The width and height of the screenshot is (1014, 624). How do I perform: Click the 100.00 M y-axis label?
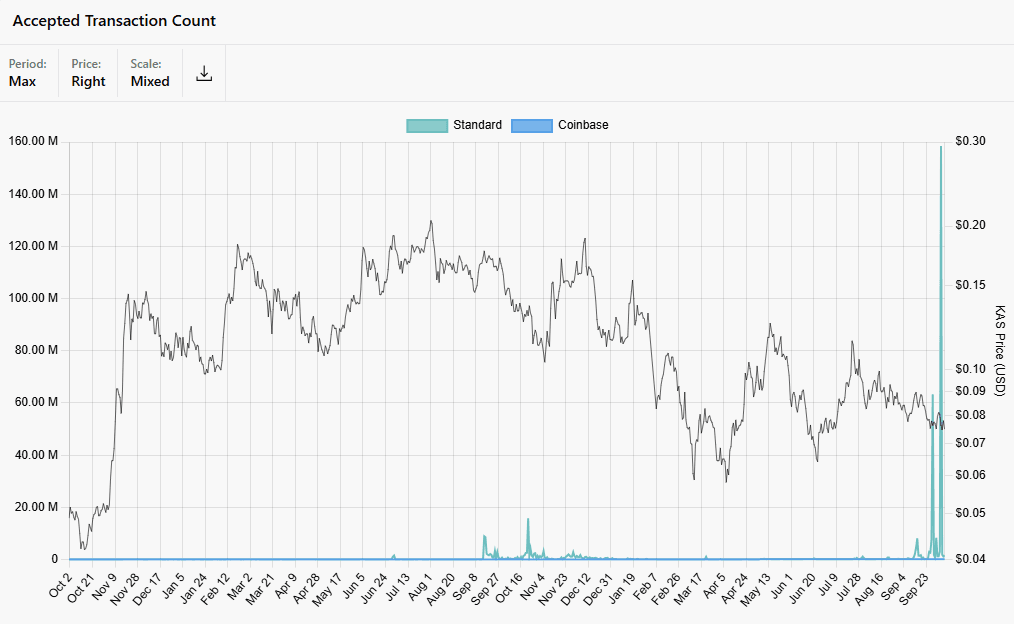click(32, 298)
